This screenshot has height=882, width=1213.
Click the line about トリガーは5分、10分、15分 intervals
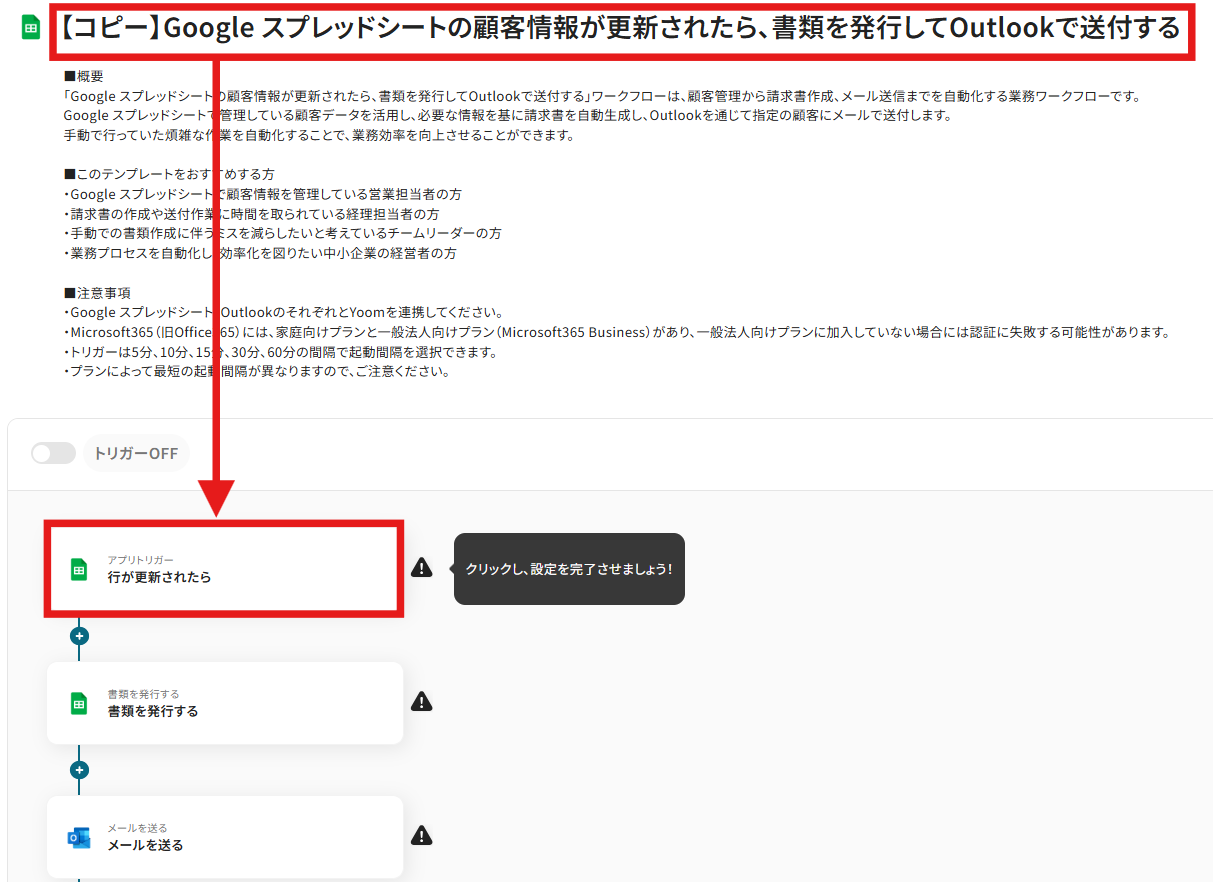(x=280, y=352)
